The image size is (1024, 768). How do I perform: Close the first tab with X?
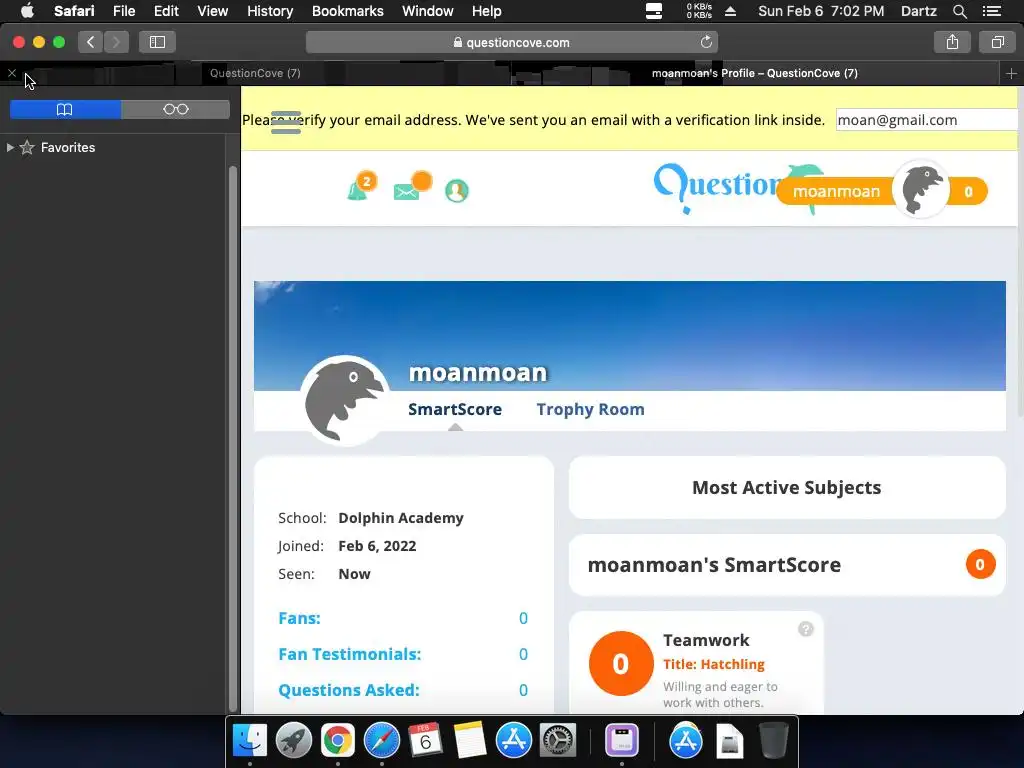tap(12, 73)
